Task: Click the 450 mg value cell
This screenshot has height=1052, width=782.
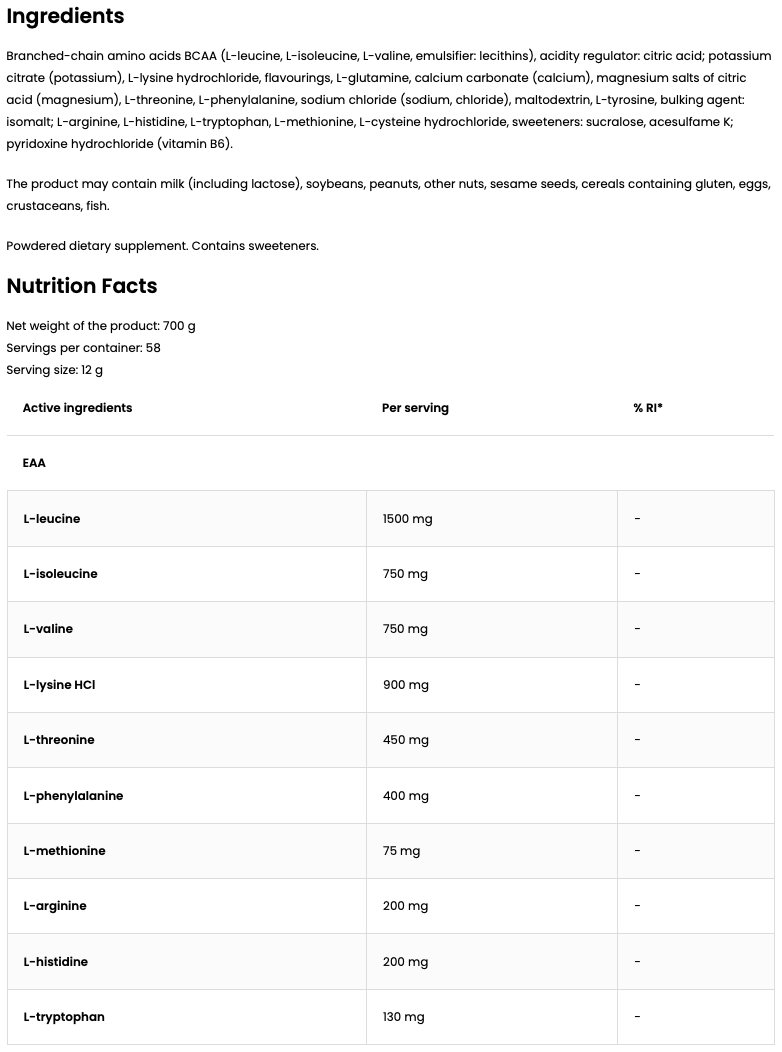Action: pos(405,740)
